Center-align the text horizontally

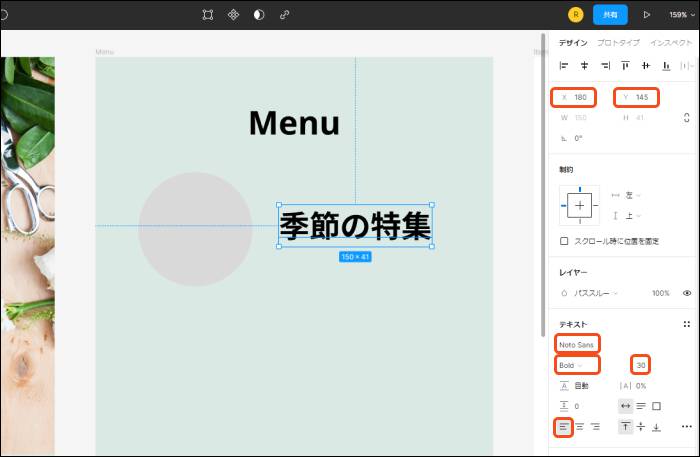pyautogui.click(x=579, y=427)
